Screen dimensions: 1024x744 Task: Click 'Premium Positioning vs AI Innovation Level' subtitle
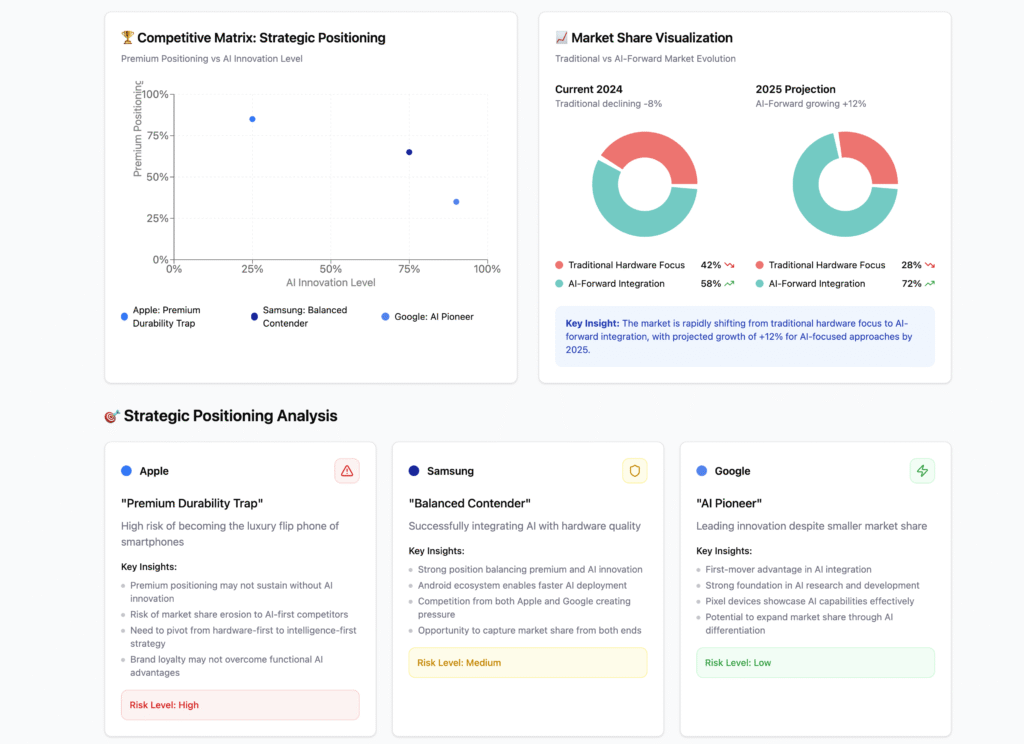(x=212, y=59)
